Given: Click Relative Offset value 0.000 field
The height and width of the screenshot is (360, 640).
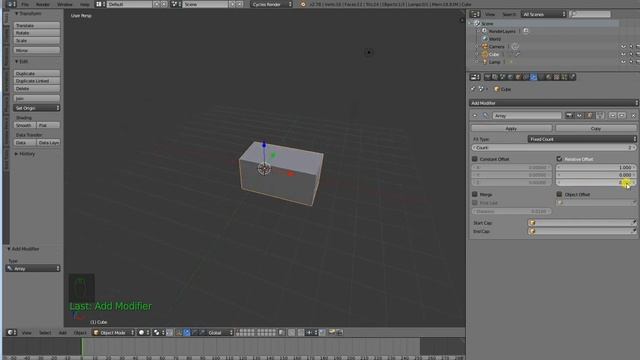Looking at the screenshot, I should tap(596, 175).
